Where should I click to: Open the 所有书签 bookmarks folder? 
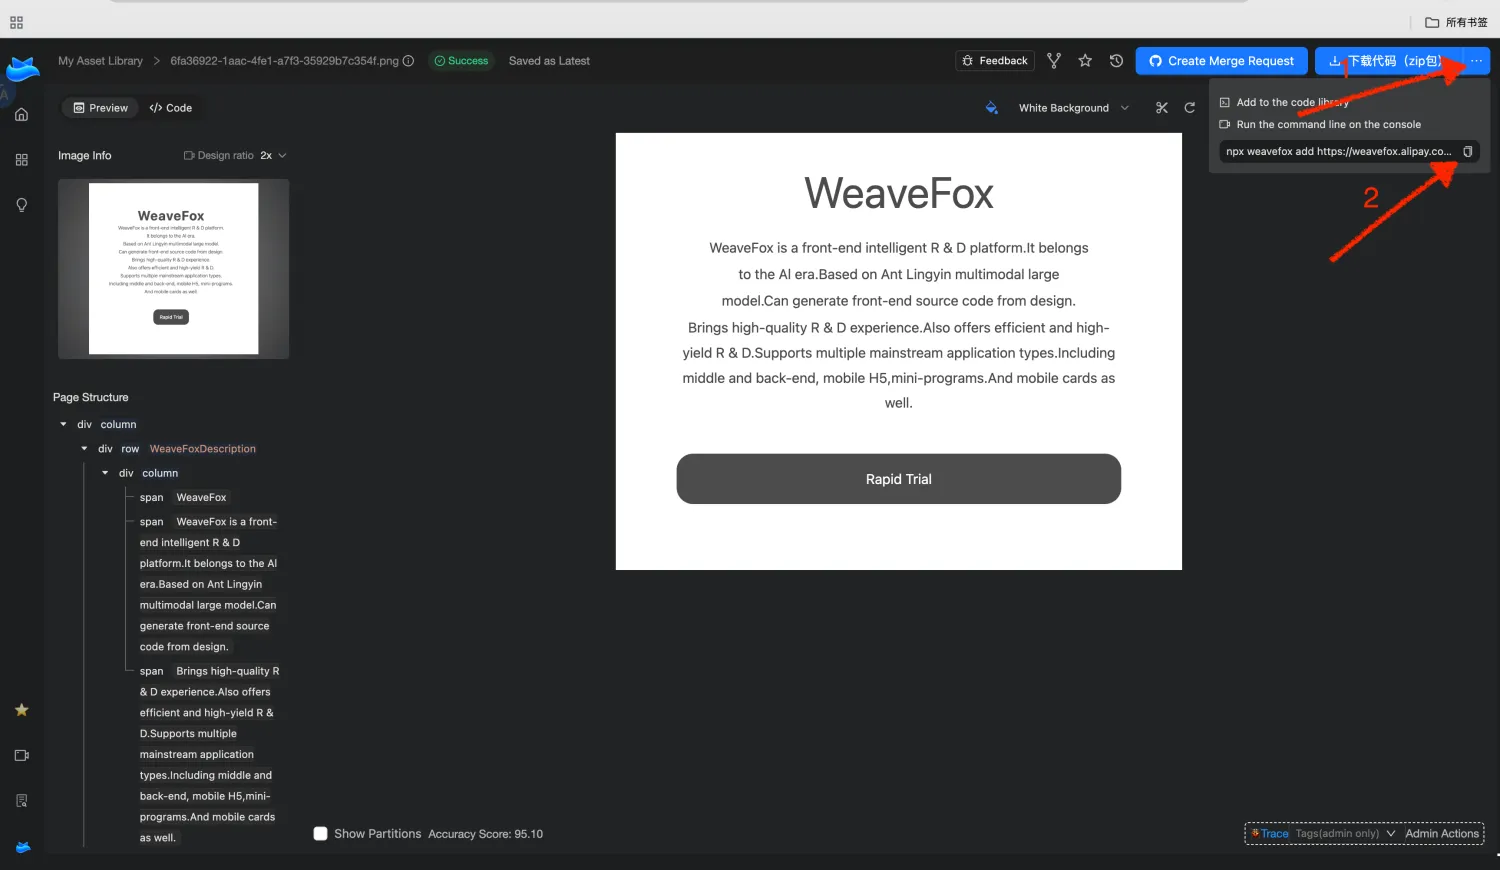(x=1456, y=22)
